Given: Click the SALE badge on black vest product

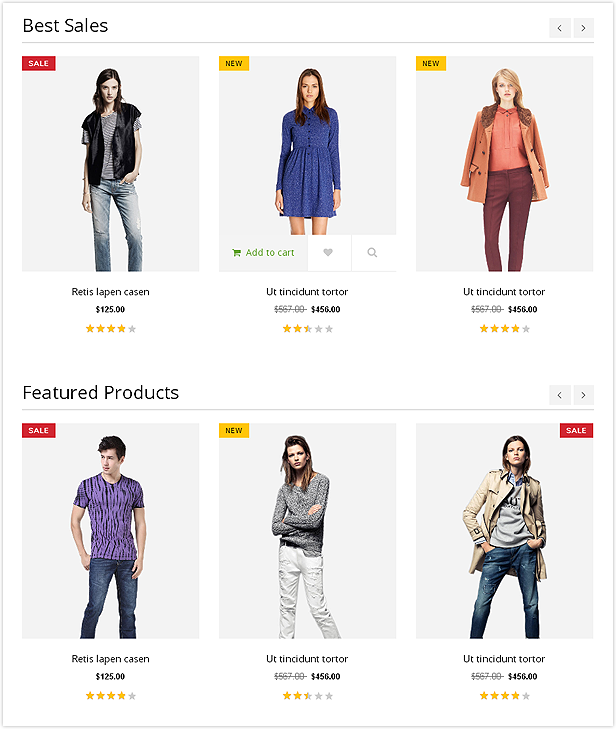Looking at the screenshot, I should [39, 63].
